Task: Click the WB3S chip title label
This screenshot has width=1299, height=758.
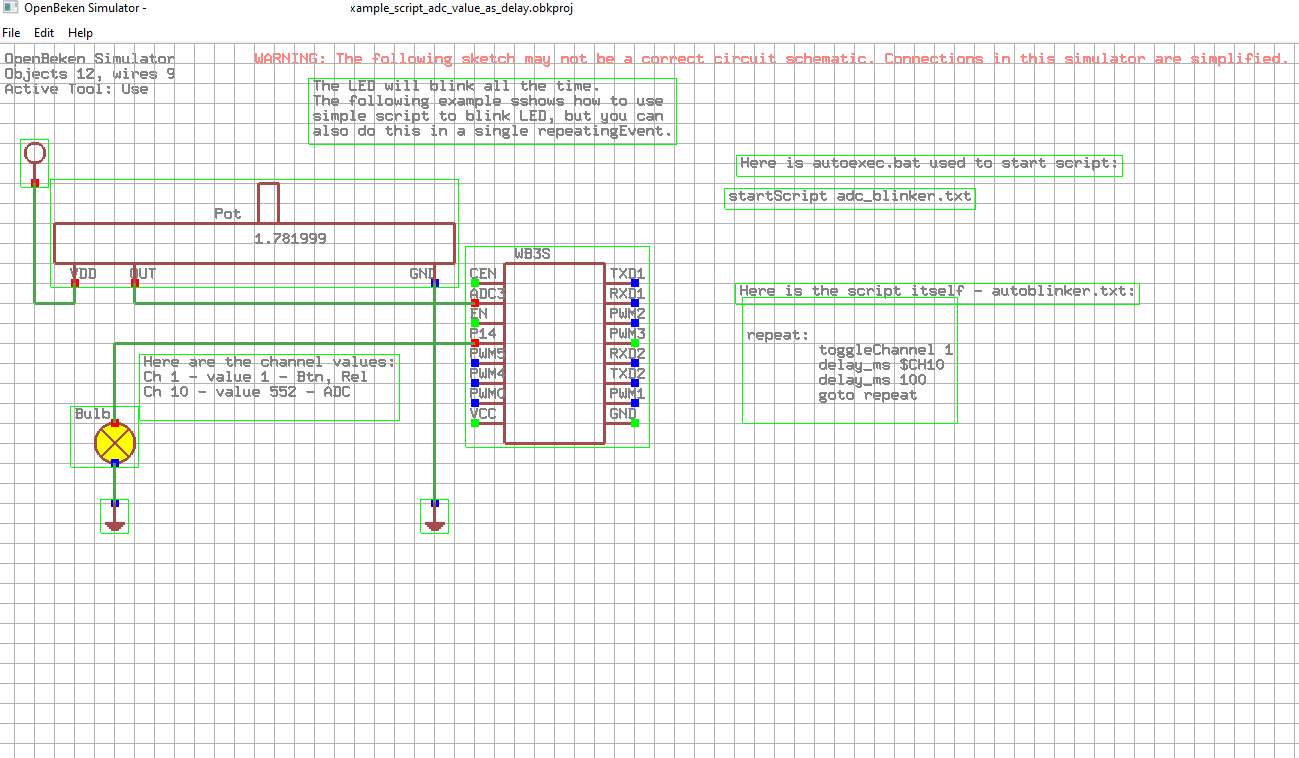Action: 532,254
